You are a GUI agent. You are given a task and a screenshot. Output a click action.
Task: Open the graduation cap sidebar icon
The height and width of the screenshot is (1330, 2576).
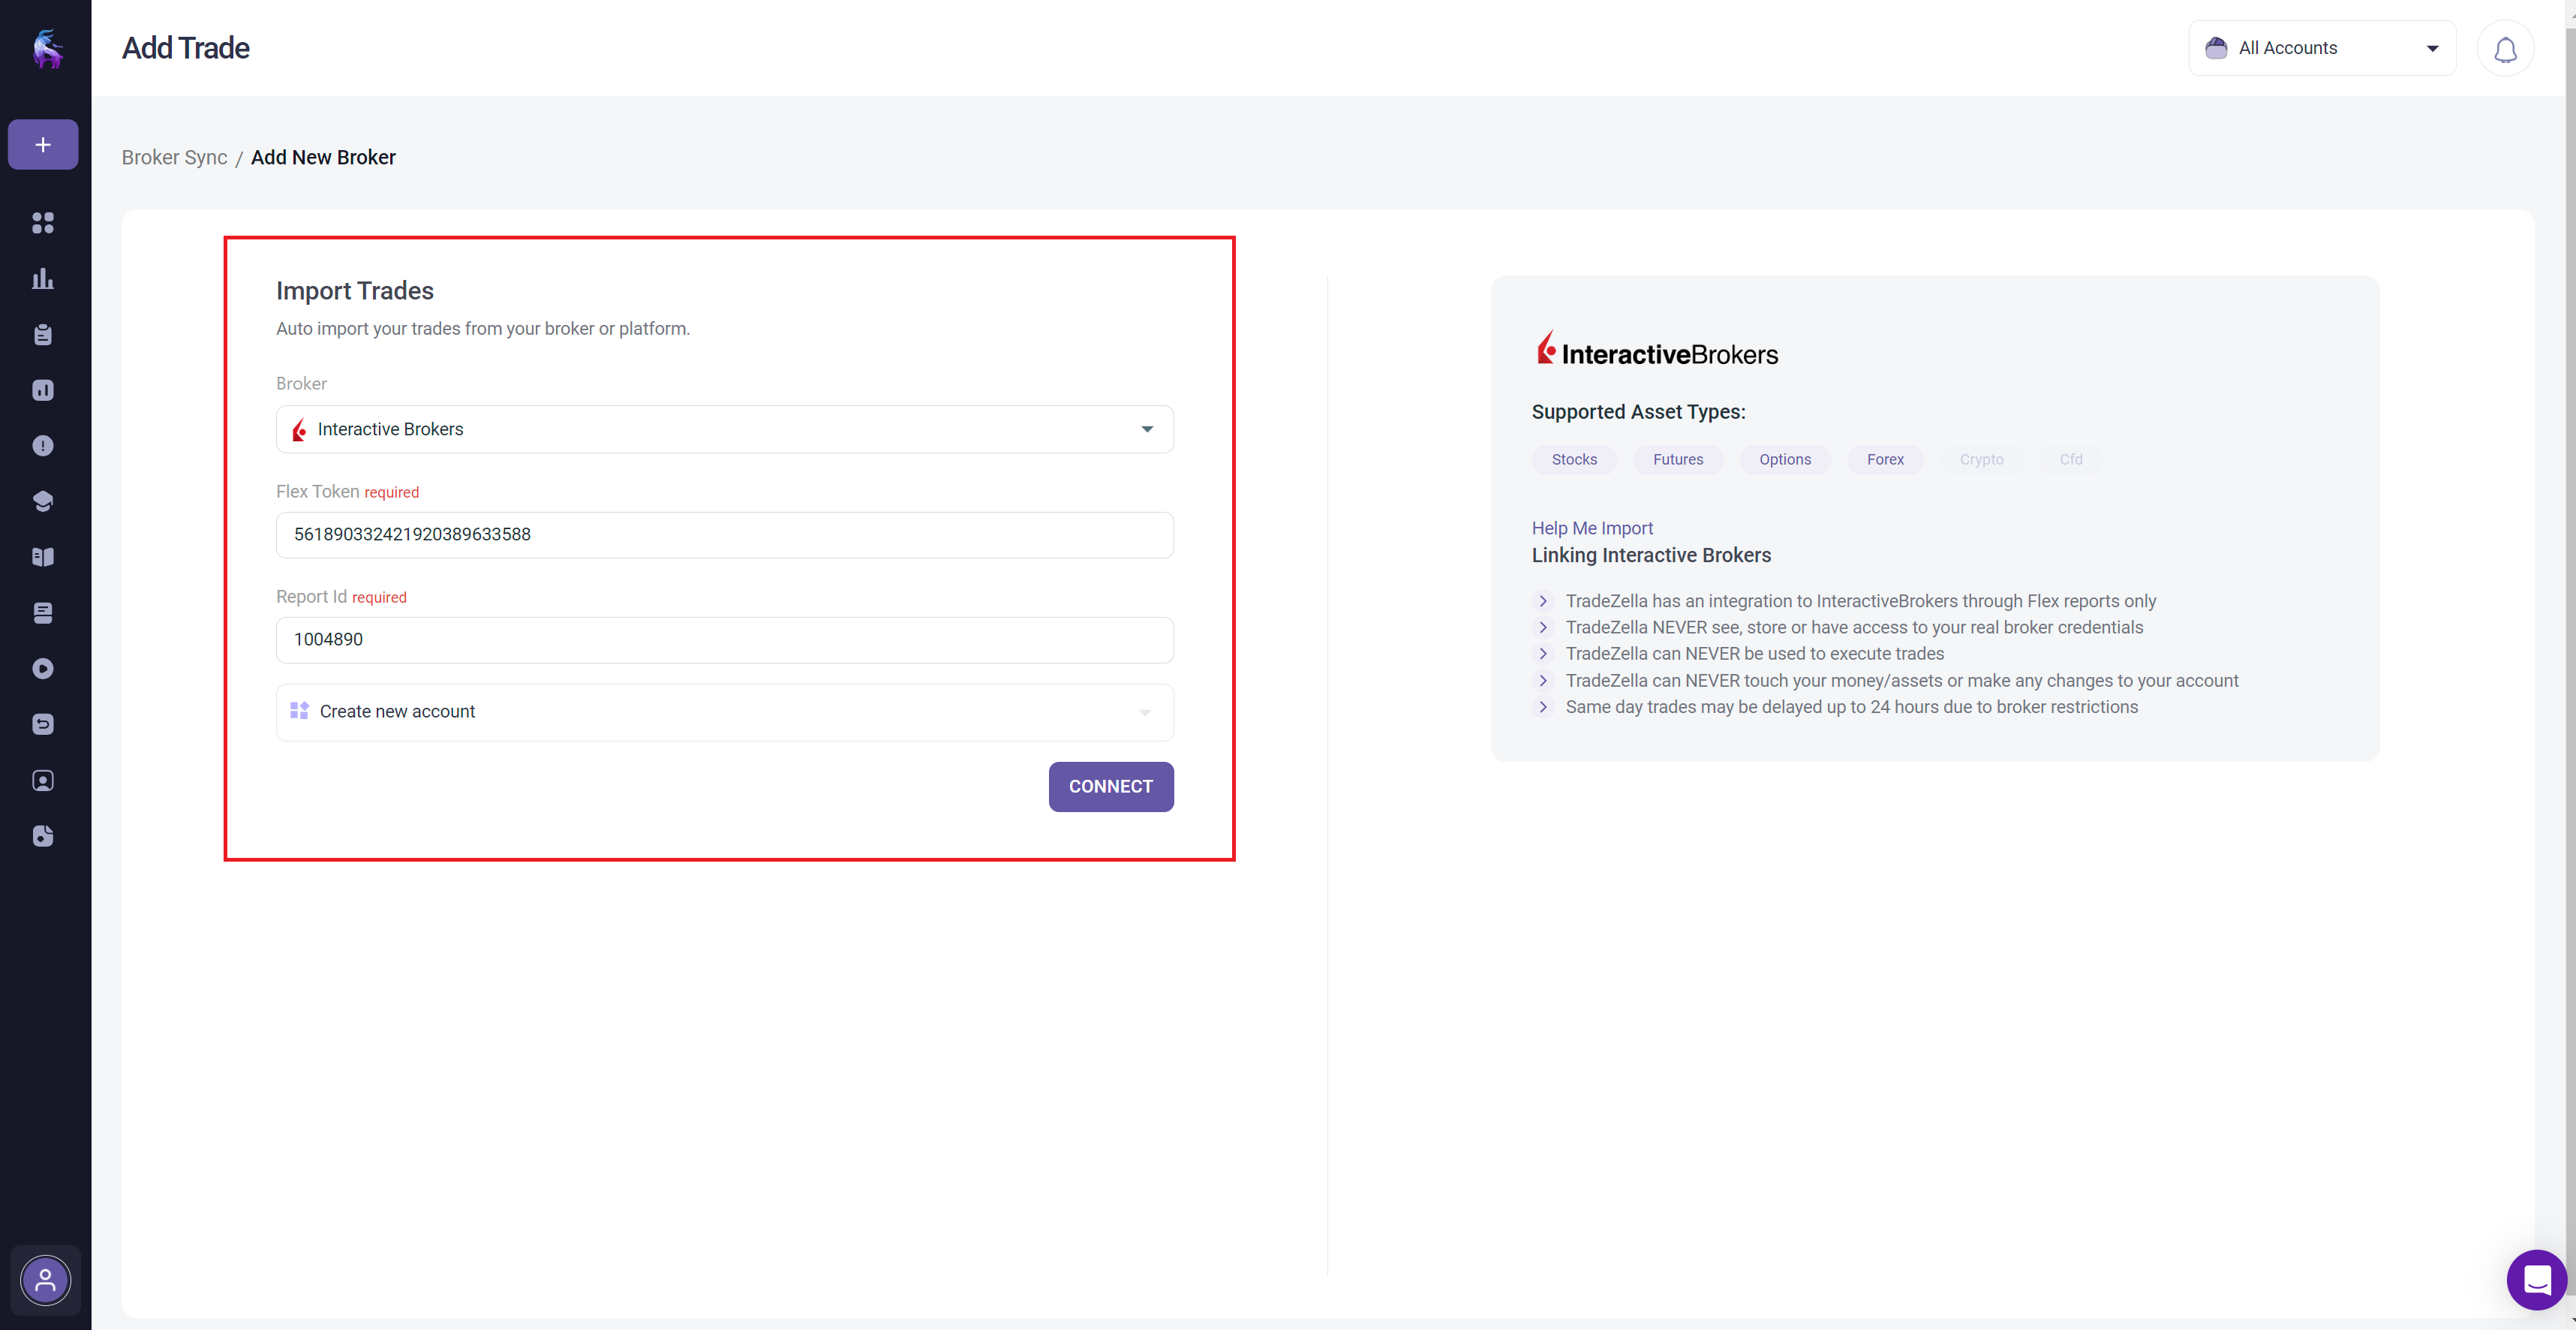pos(43,502)
